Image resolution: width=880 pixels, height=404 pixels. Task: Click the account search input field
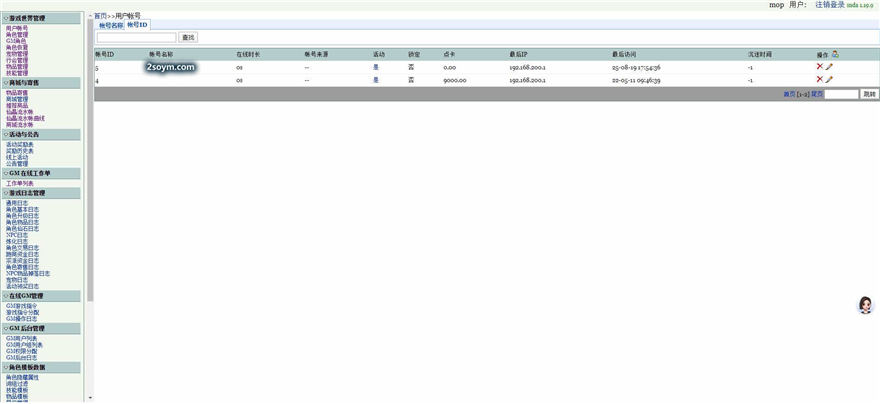(x=135, y=37)
